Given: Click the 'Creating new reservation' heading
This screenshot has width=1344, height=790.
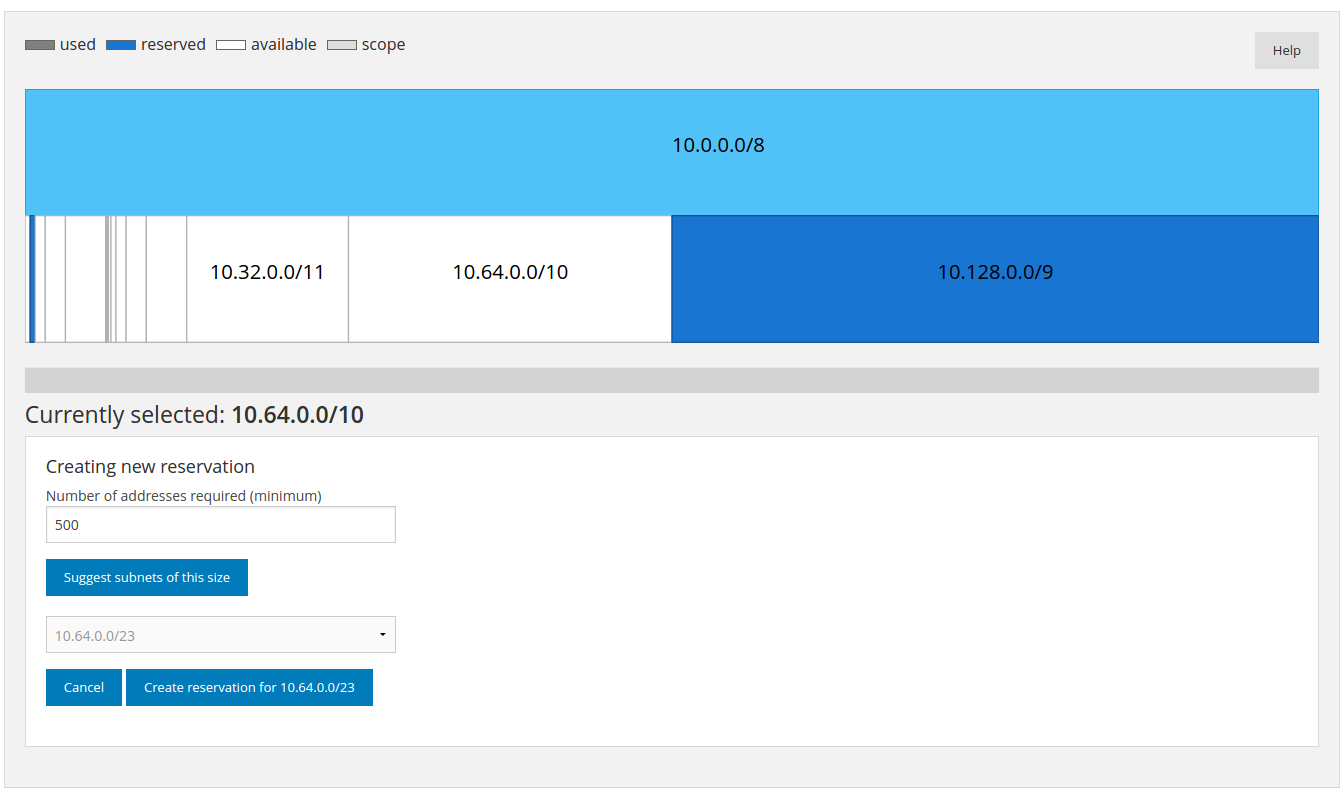Looking at the screenshot, I should pyautogui.click(x=150, y=467).
